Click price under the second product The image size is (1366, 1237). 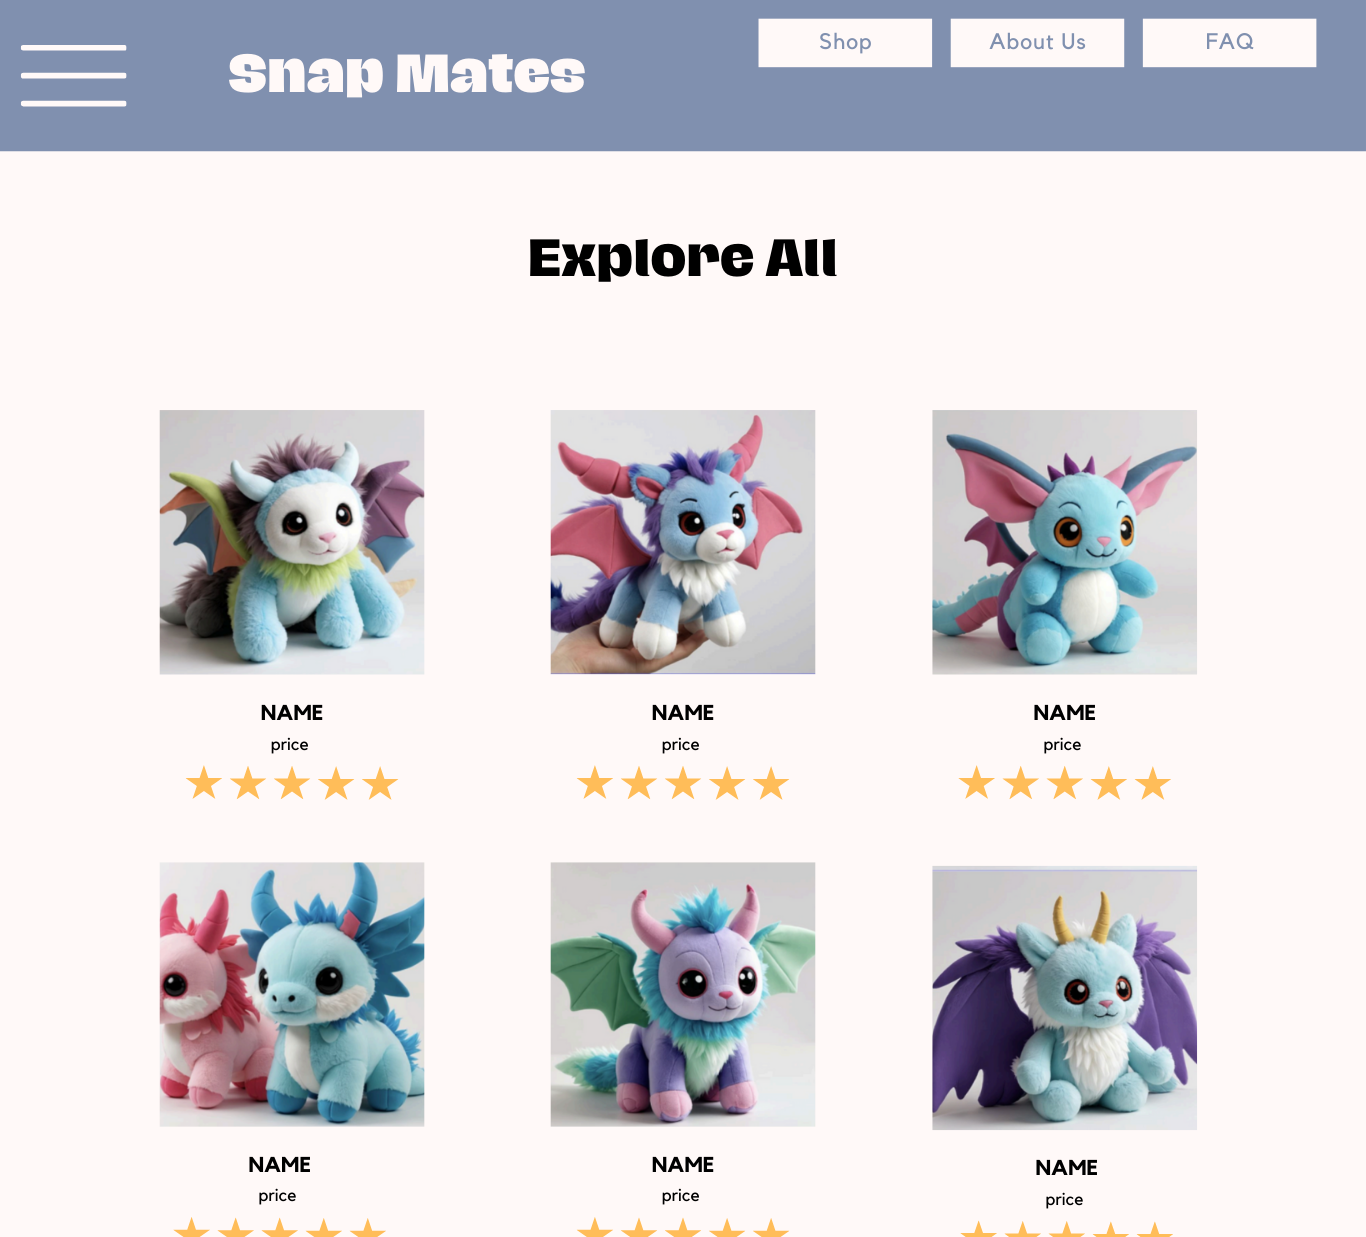(x=680, y=745)
